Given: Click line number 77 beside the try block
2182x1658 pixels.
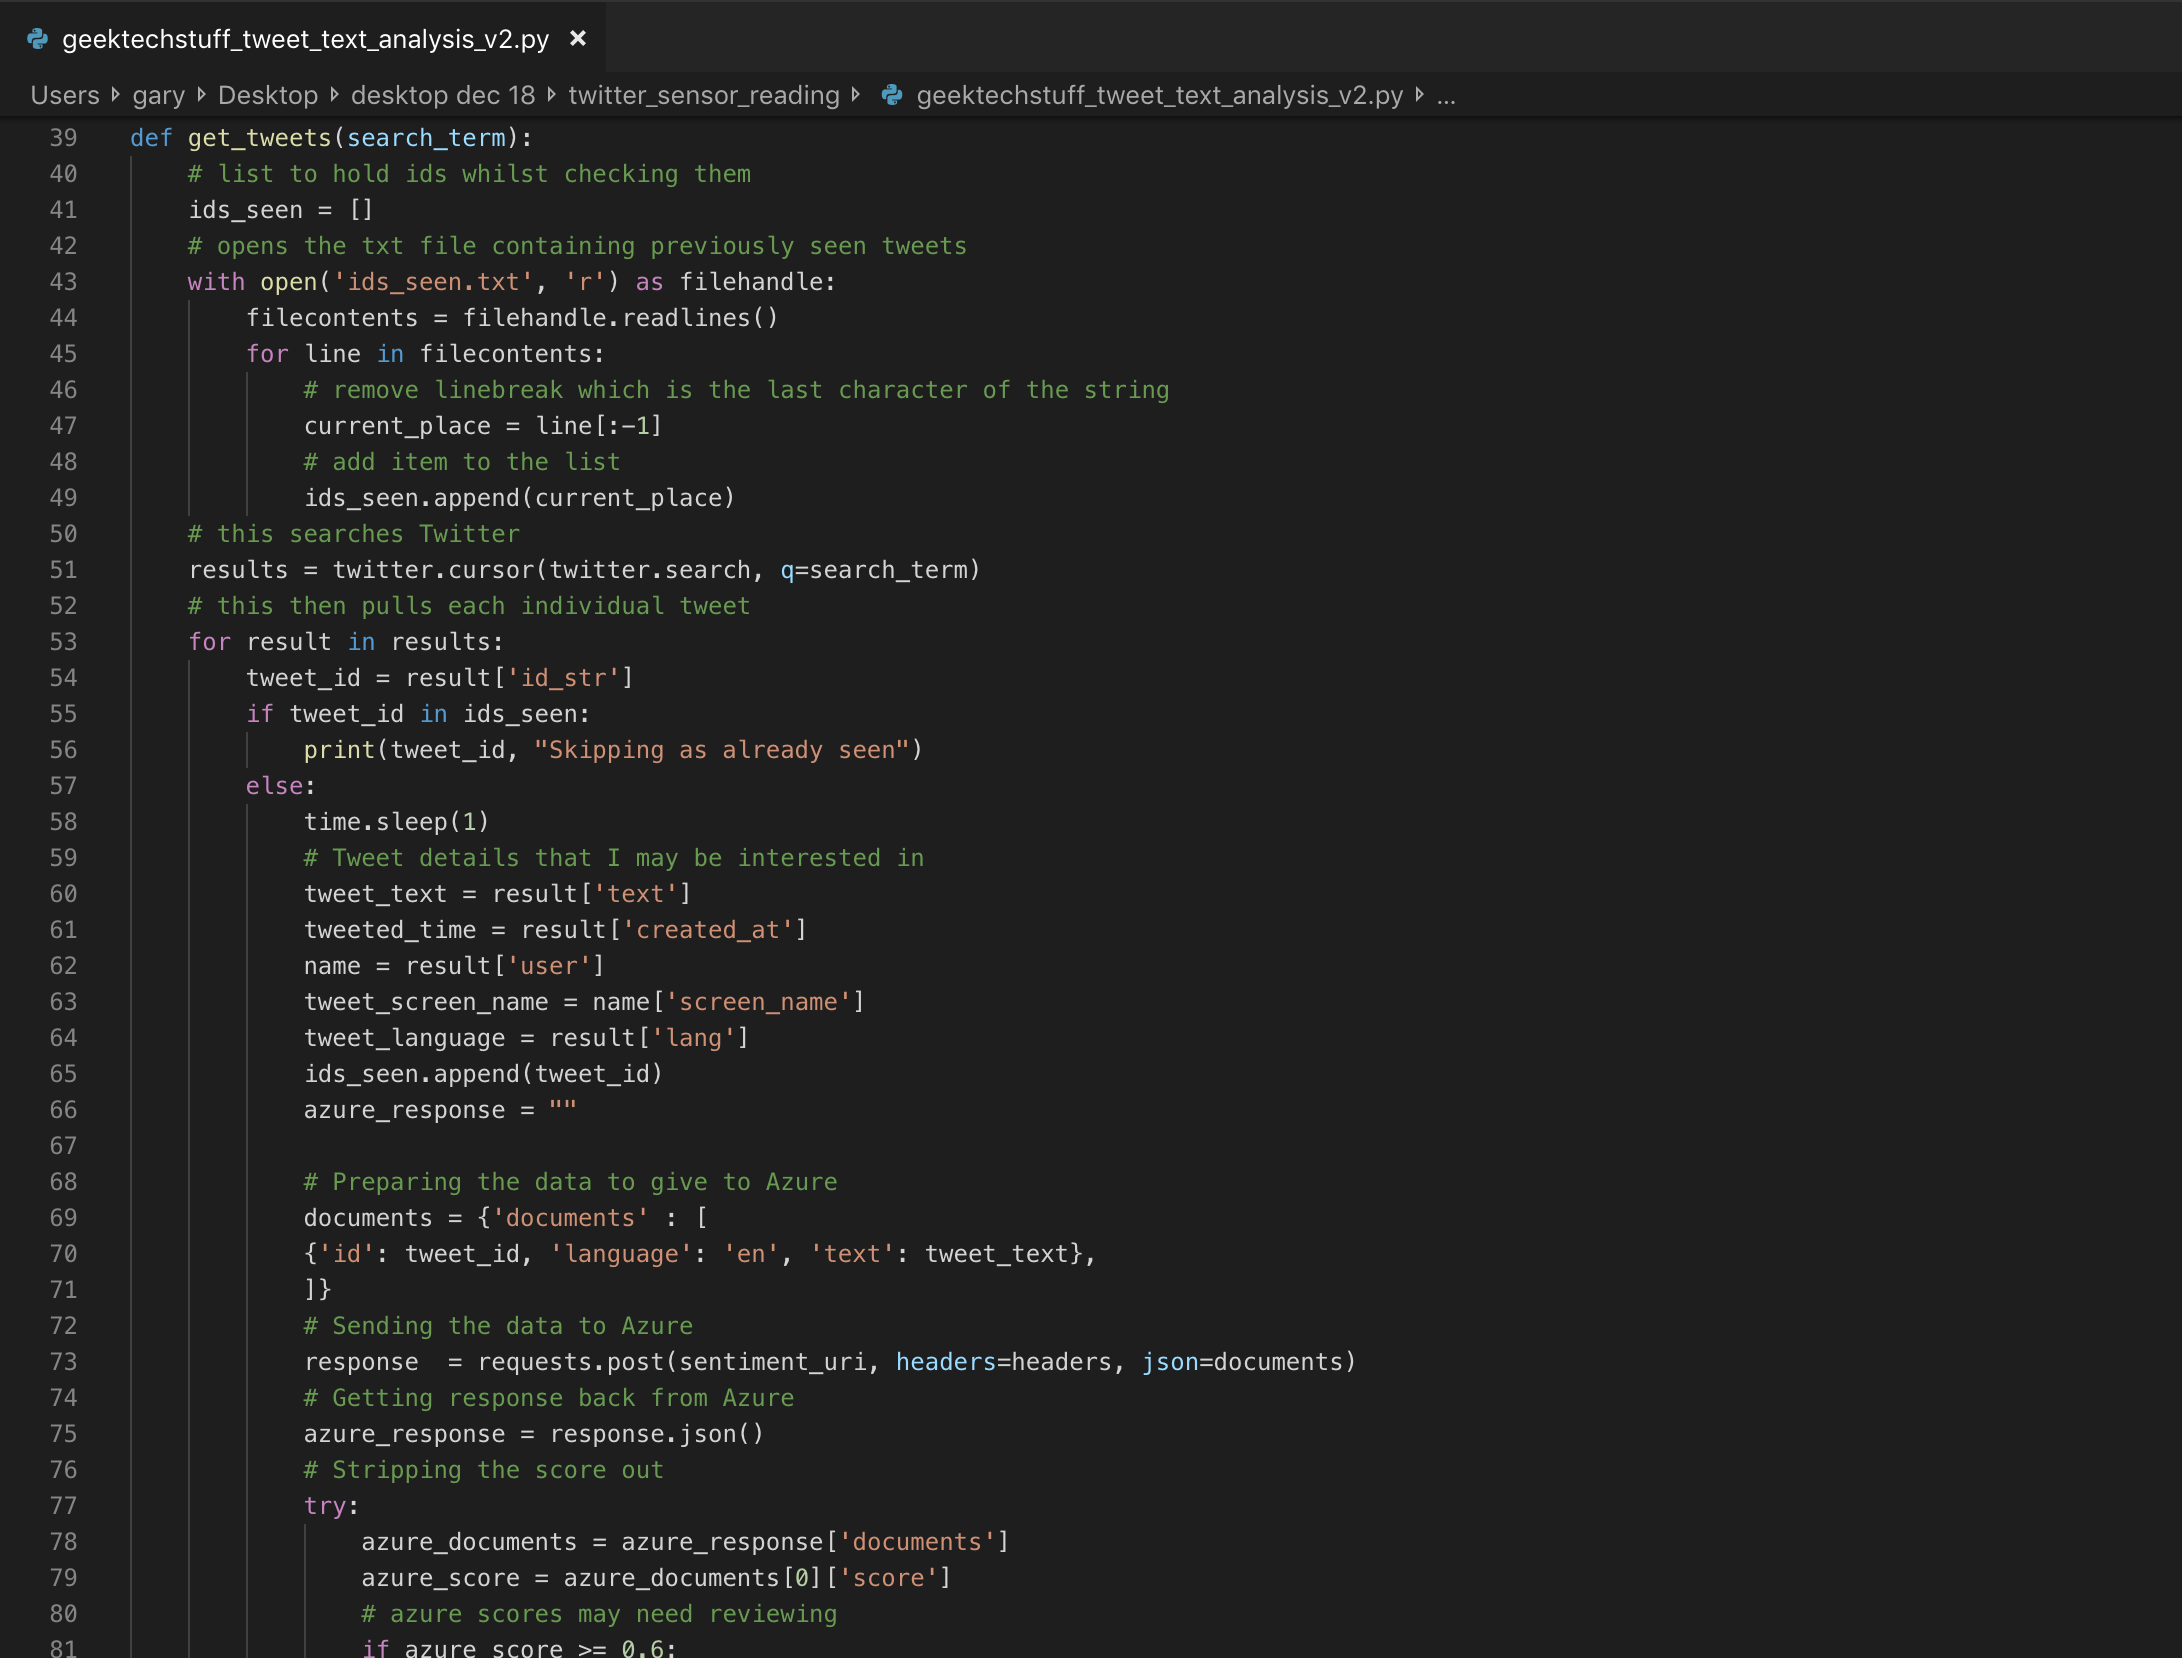Looking at the screenshot, I should click(63, 1505).
